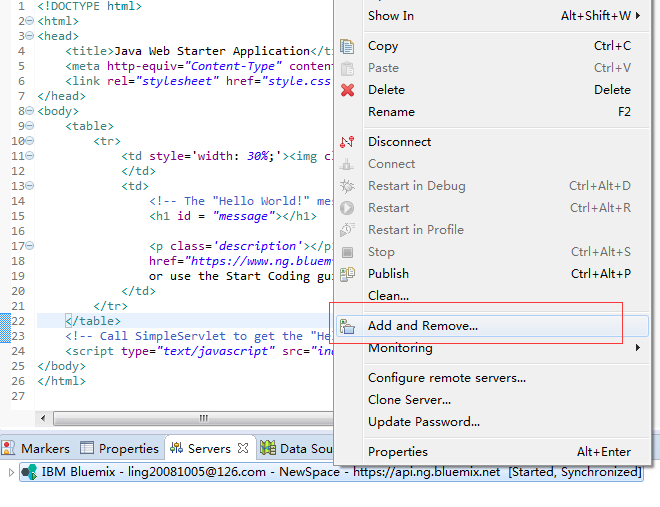Collapse the table fold on line 9
660x507 pixels.
click(x=29, y=126)
